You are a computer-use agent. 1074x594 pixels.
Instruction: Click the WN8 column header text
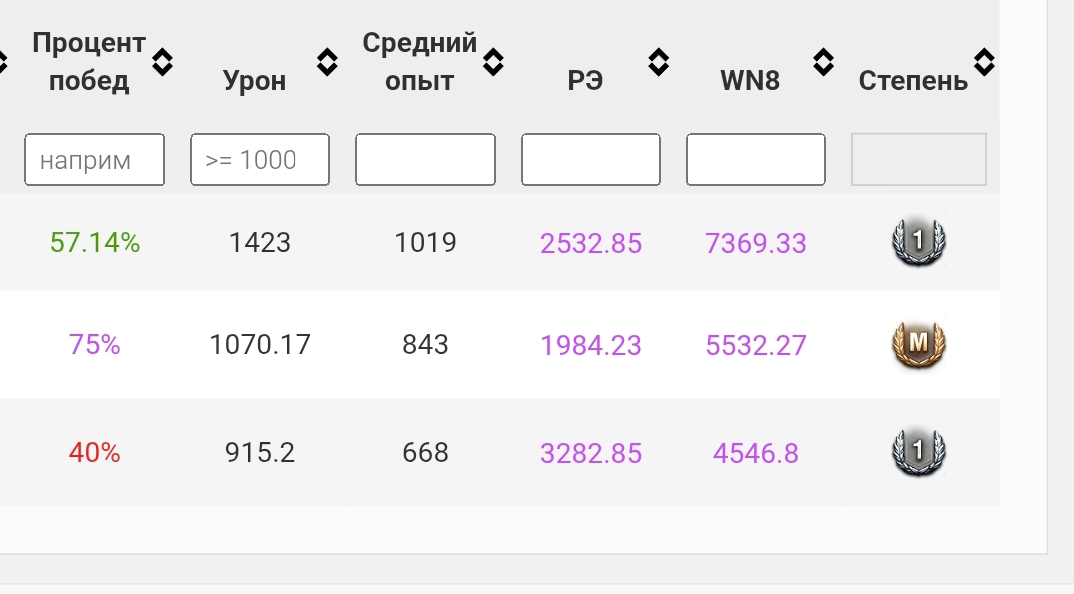(x=750, y=81)
